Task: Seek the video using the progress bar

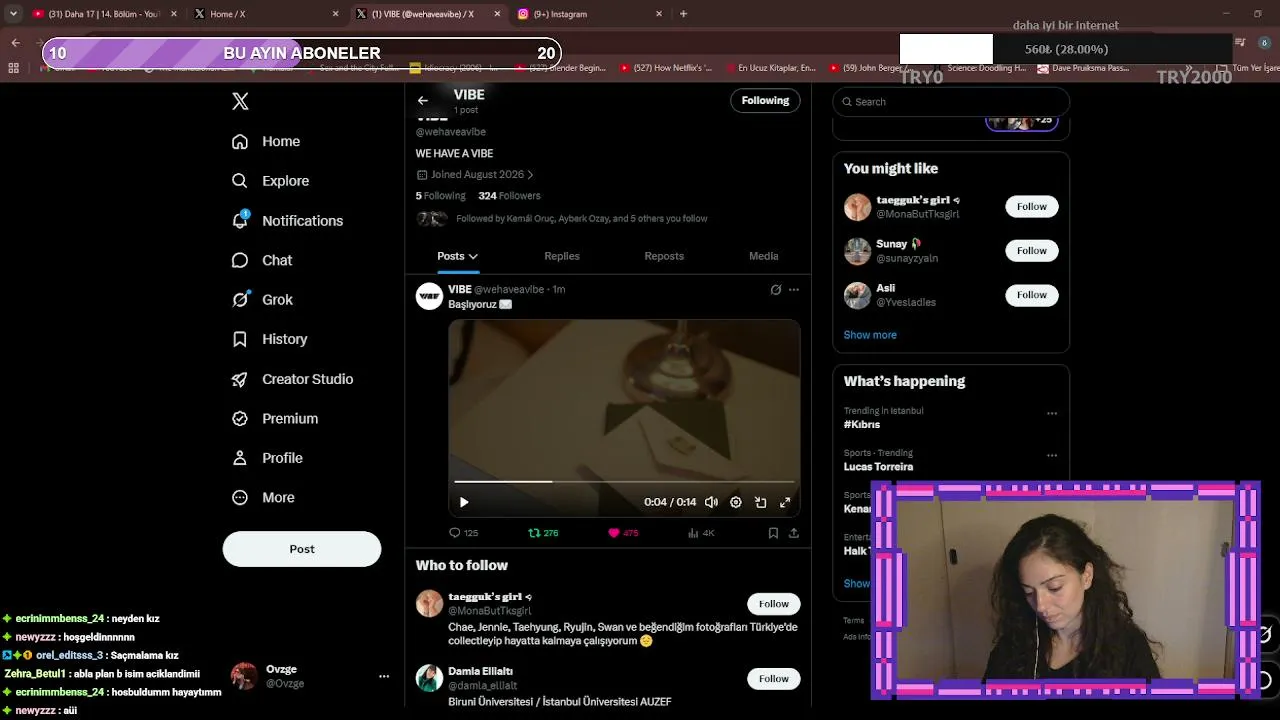Action: pos(624,482)
